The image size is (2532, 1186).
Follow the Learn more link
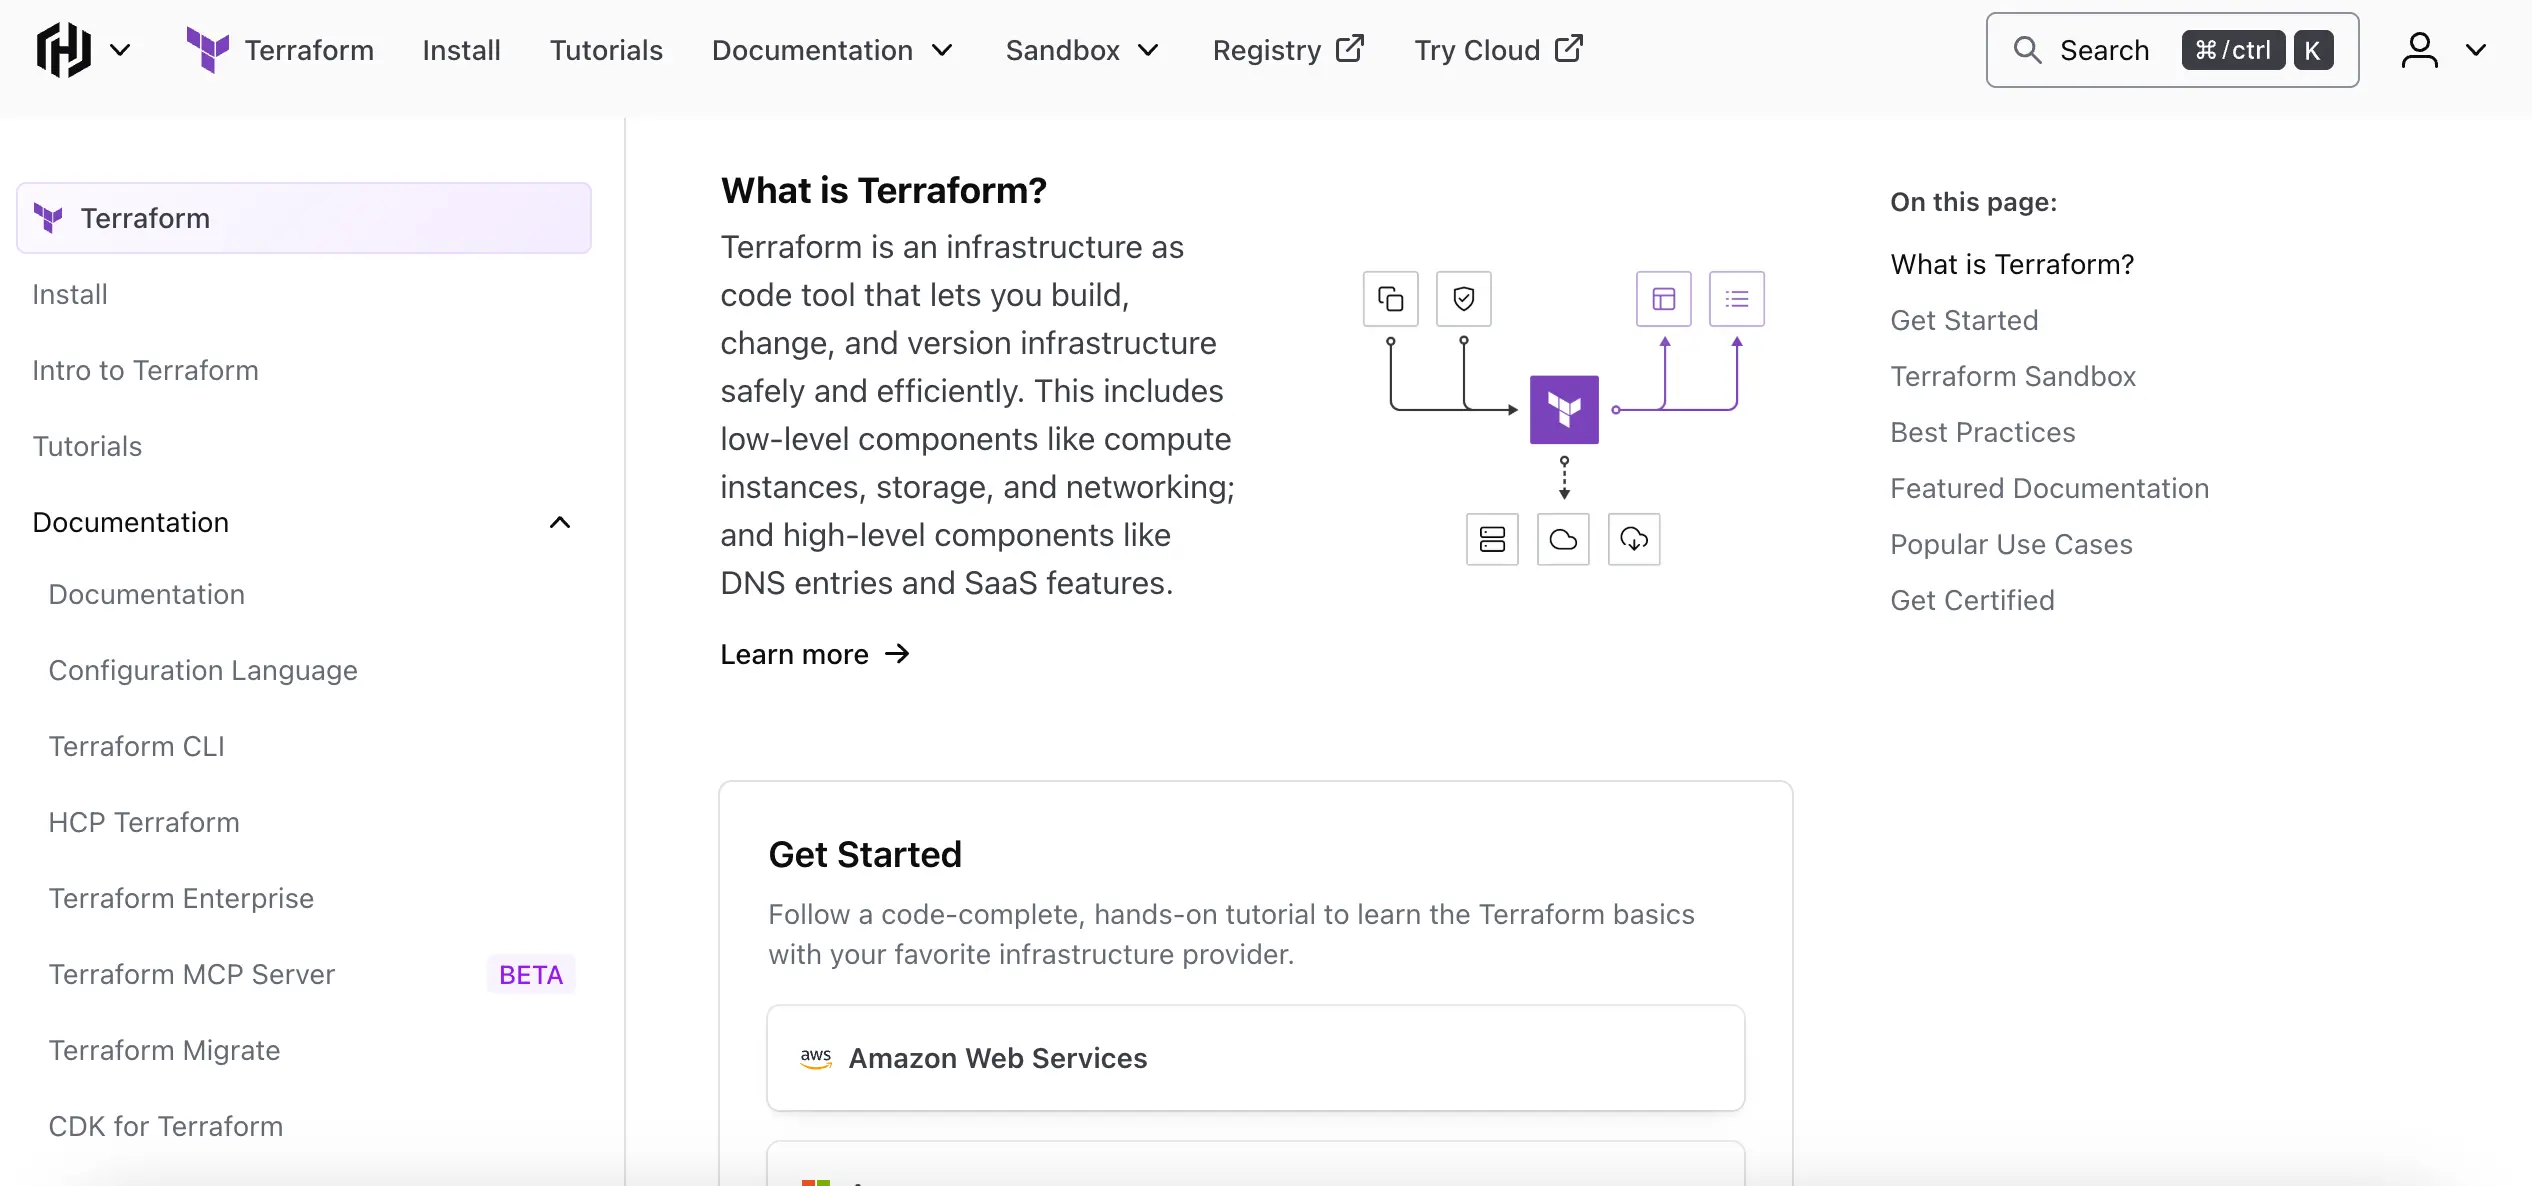click(793, 653)
